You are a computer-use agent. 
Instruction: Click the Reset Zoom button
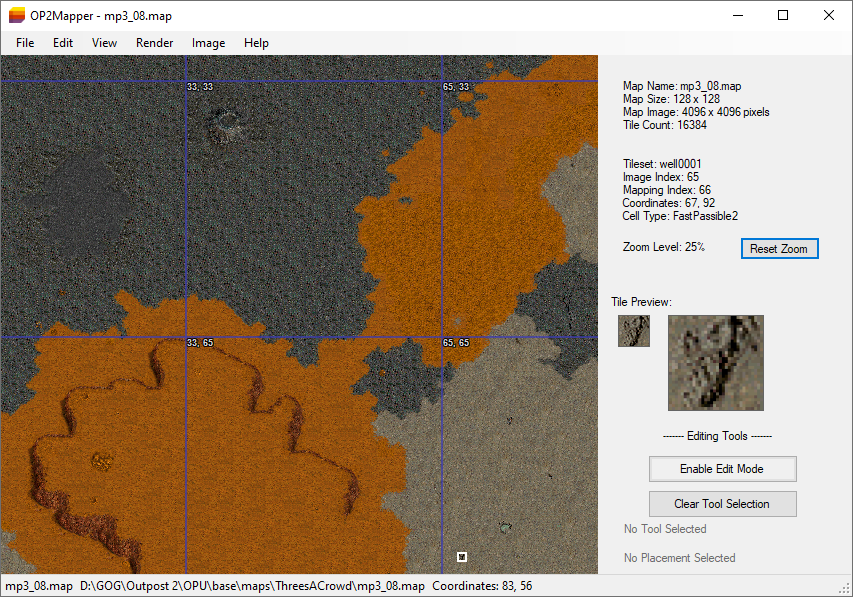point(780,249)
